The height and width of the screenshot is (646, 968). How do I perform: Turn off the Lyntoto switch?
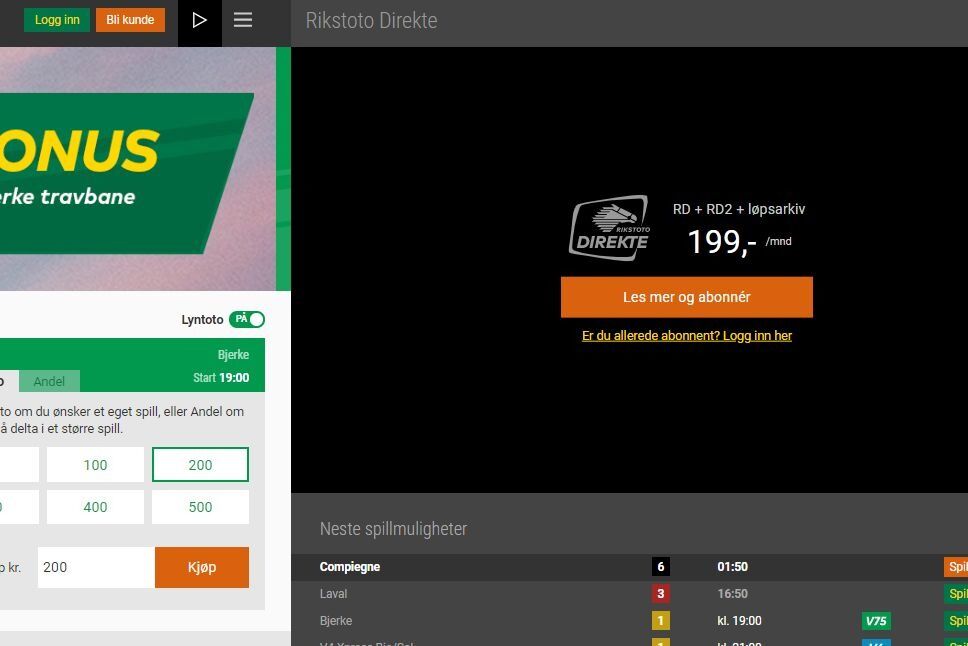click(247, 319)
